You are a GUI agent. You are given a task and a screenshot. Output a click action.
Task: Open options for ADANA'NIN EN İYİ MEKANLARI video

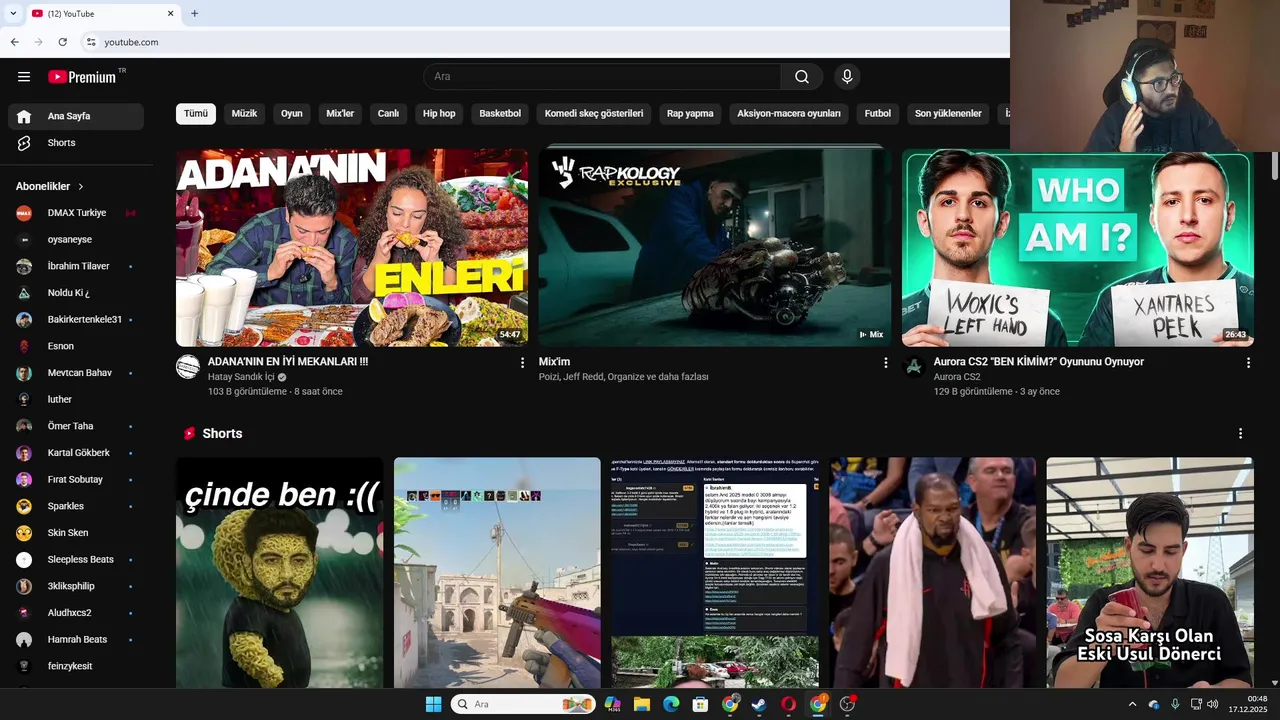pyautogui.click(x=522, y=363)
